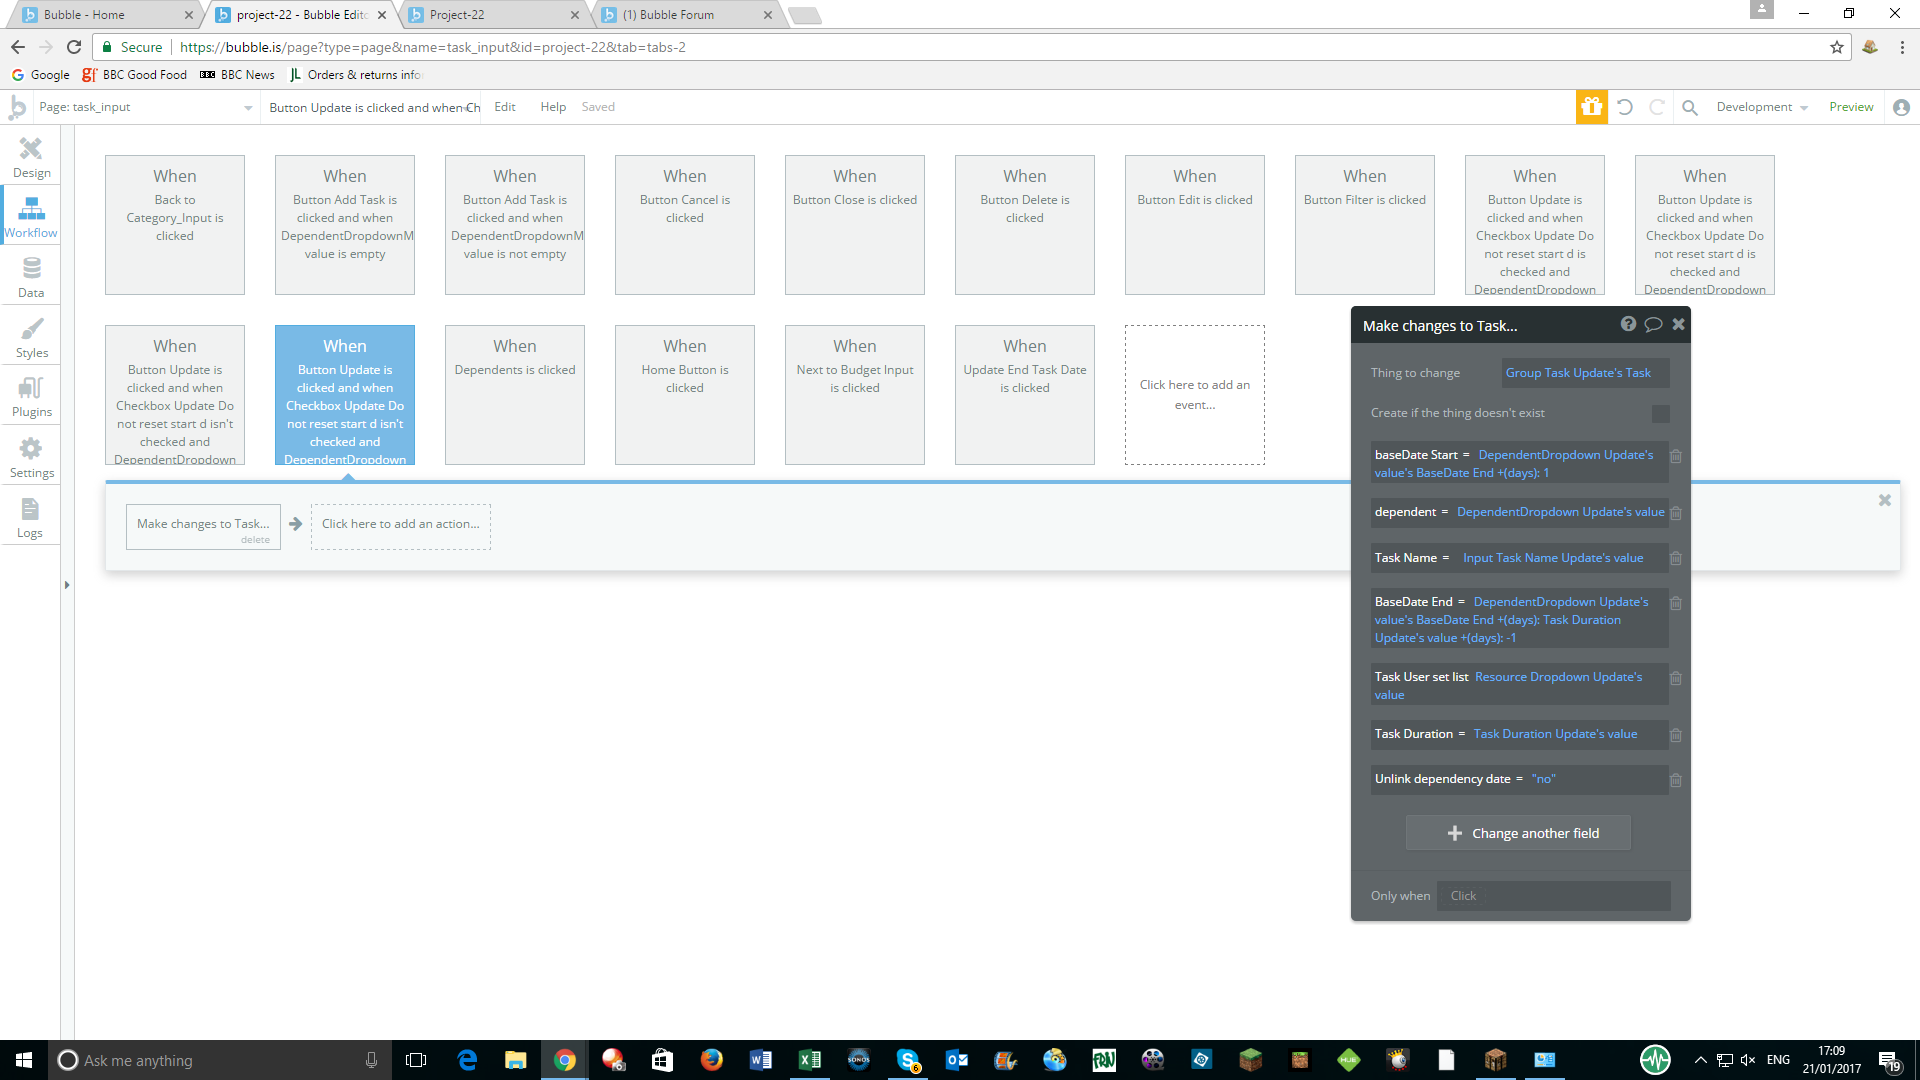Image resolution: width=1920 pixels, height=1080 pixels.
Task: Delete the baseDate Start field trash icon
Action: (x=1676, y=456)
